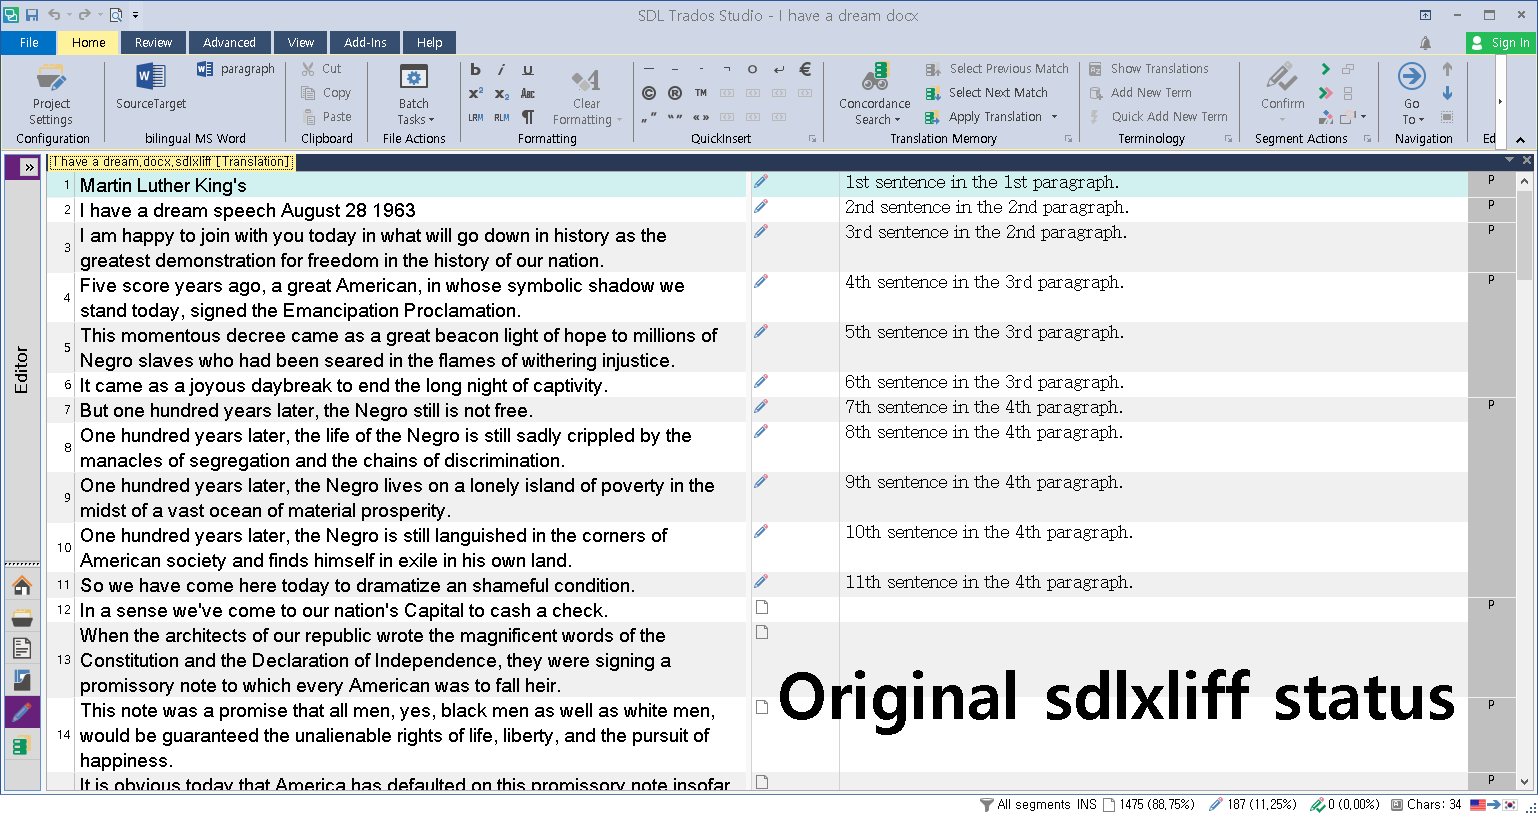Click Select Next Match
Image resolution: width=1538 pixels, height=815 pixels.
pyautogui.click(x=987, y=93)
